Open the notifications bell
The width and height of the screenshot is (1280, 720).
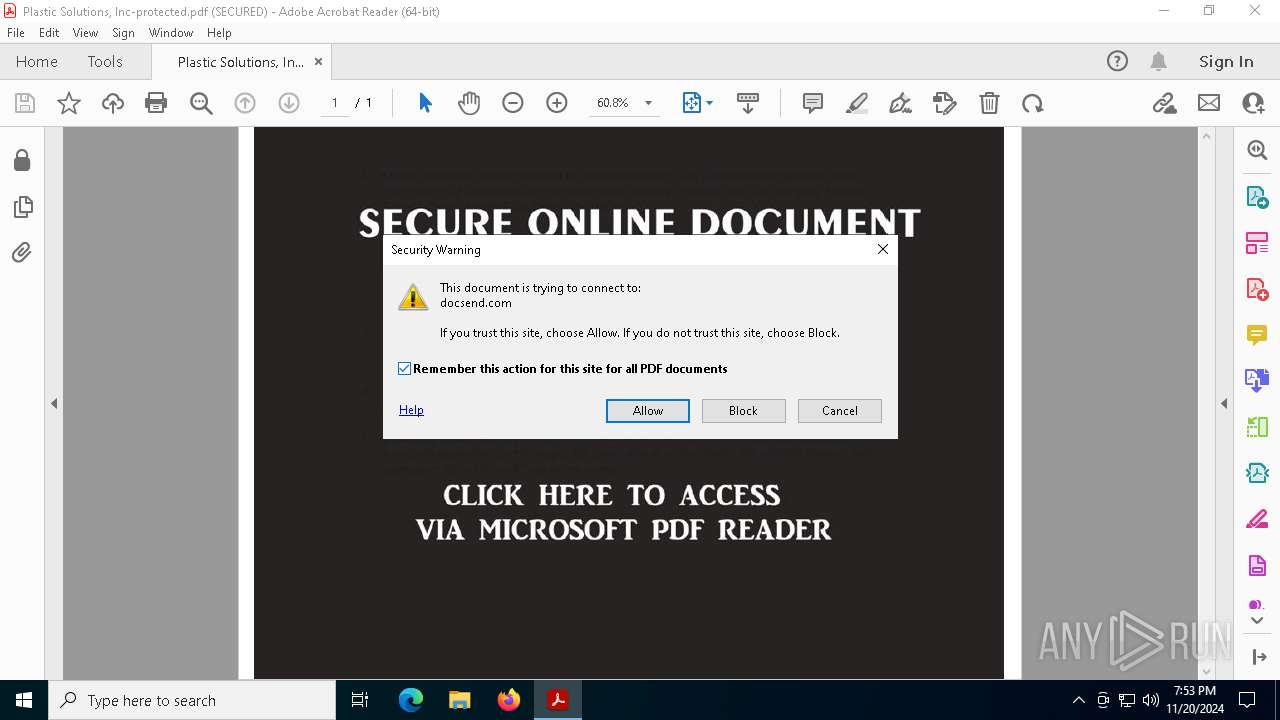tap(1158, 61)
